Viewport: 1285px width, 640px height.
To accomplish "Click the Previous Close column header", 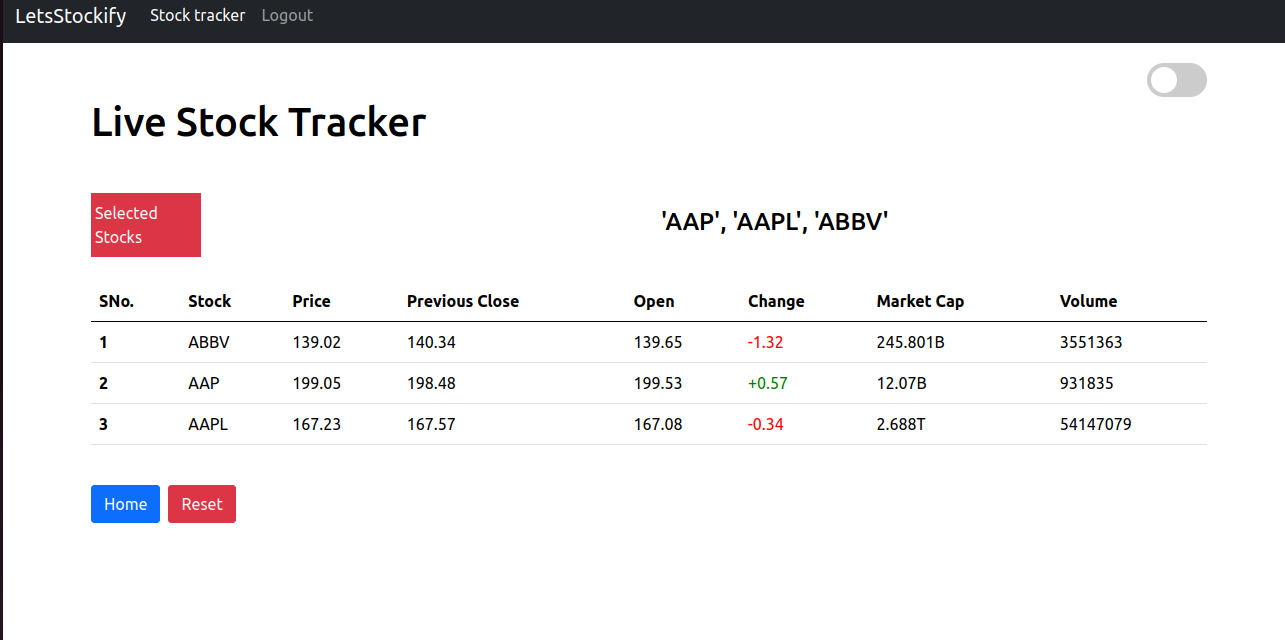I will 463,301.
